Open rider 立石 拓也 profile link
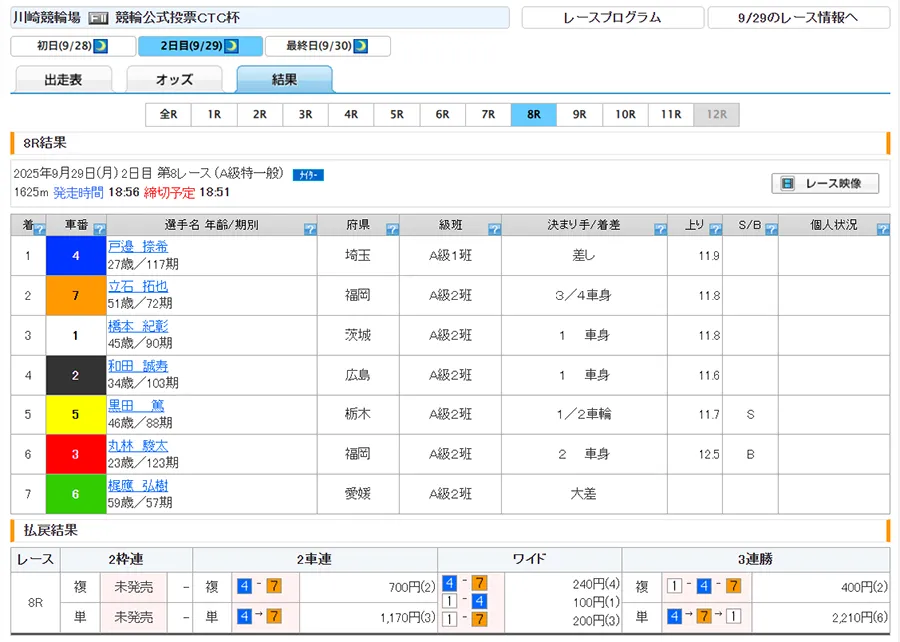900x642 pixels. 137,286
